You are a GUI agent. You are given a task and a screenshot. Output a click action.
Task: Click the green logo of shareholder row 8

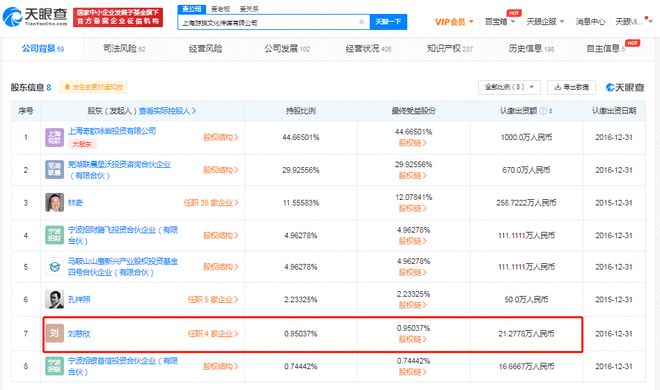54,366
